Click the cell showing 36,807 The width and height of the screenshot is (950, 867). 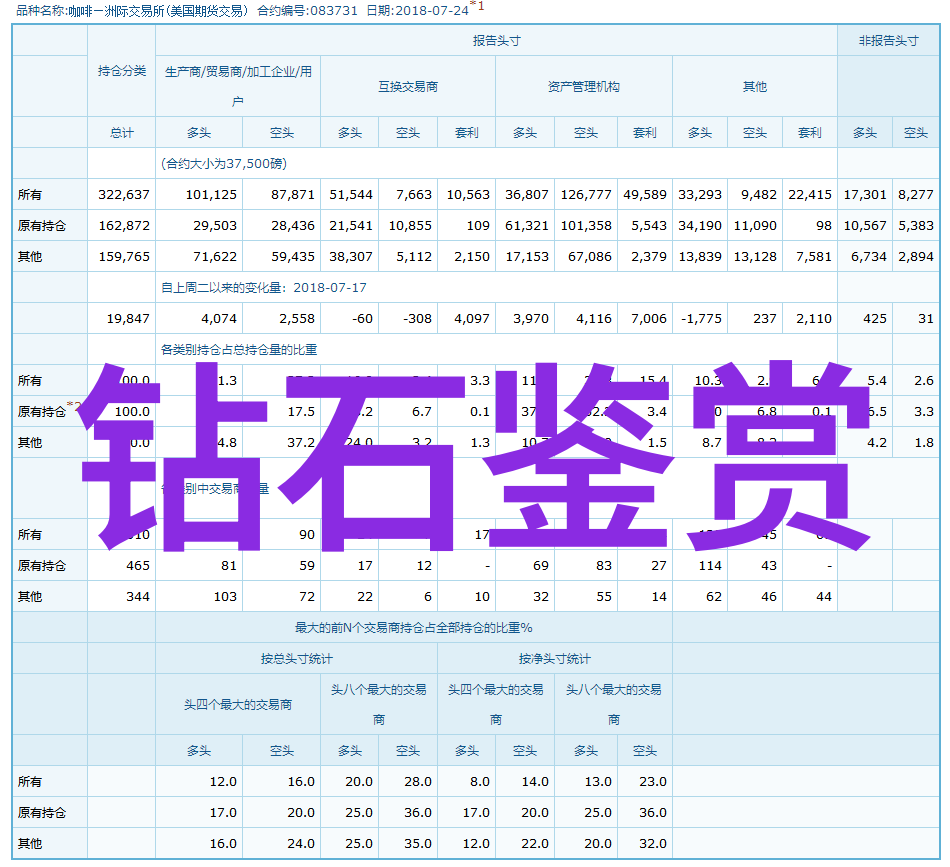(526, 194)
